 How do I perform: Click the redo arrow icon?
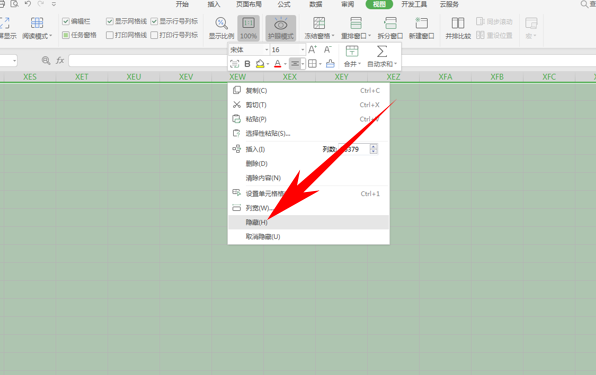(41, 4)
